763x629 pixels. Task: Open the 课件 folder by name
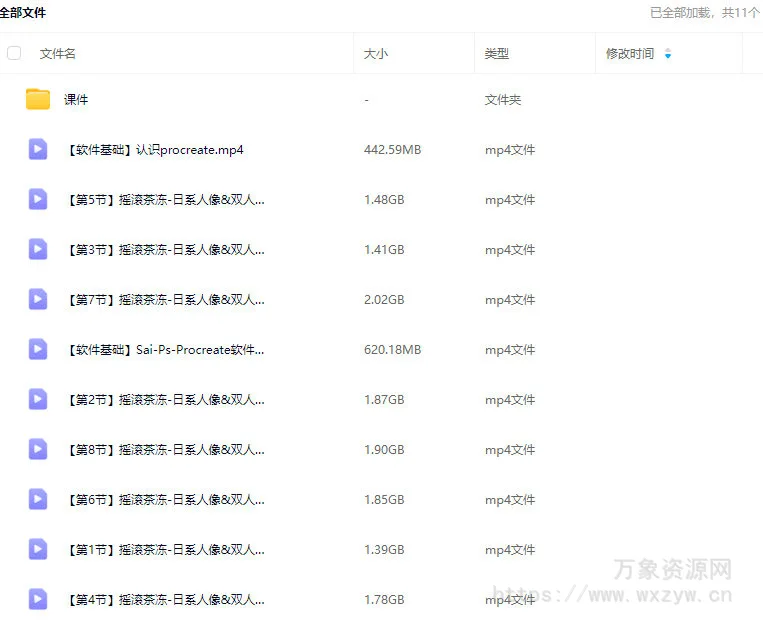click(x=76, y=100)
